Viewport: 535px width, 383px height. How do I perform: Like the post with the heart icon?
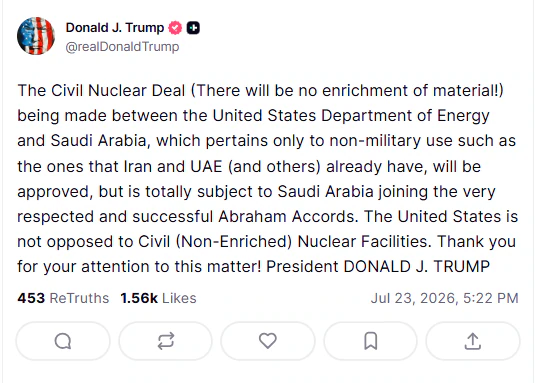pyautogui.click(x=268, y=341)
